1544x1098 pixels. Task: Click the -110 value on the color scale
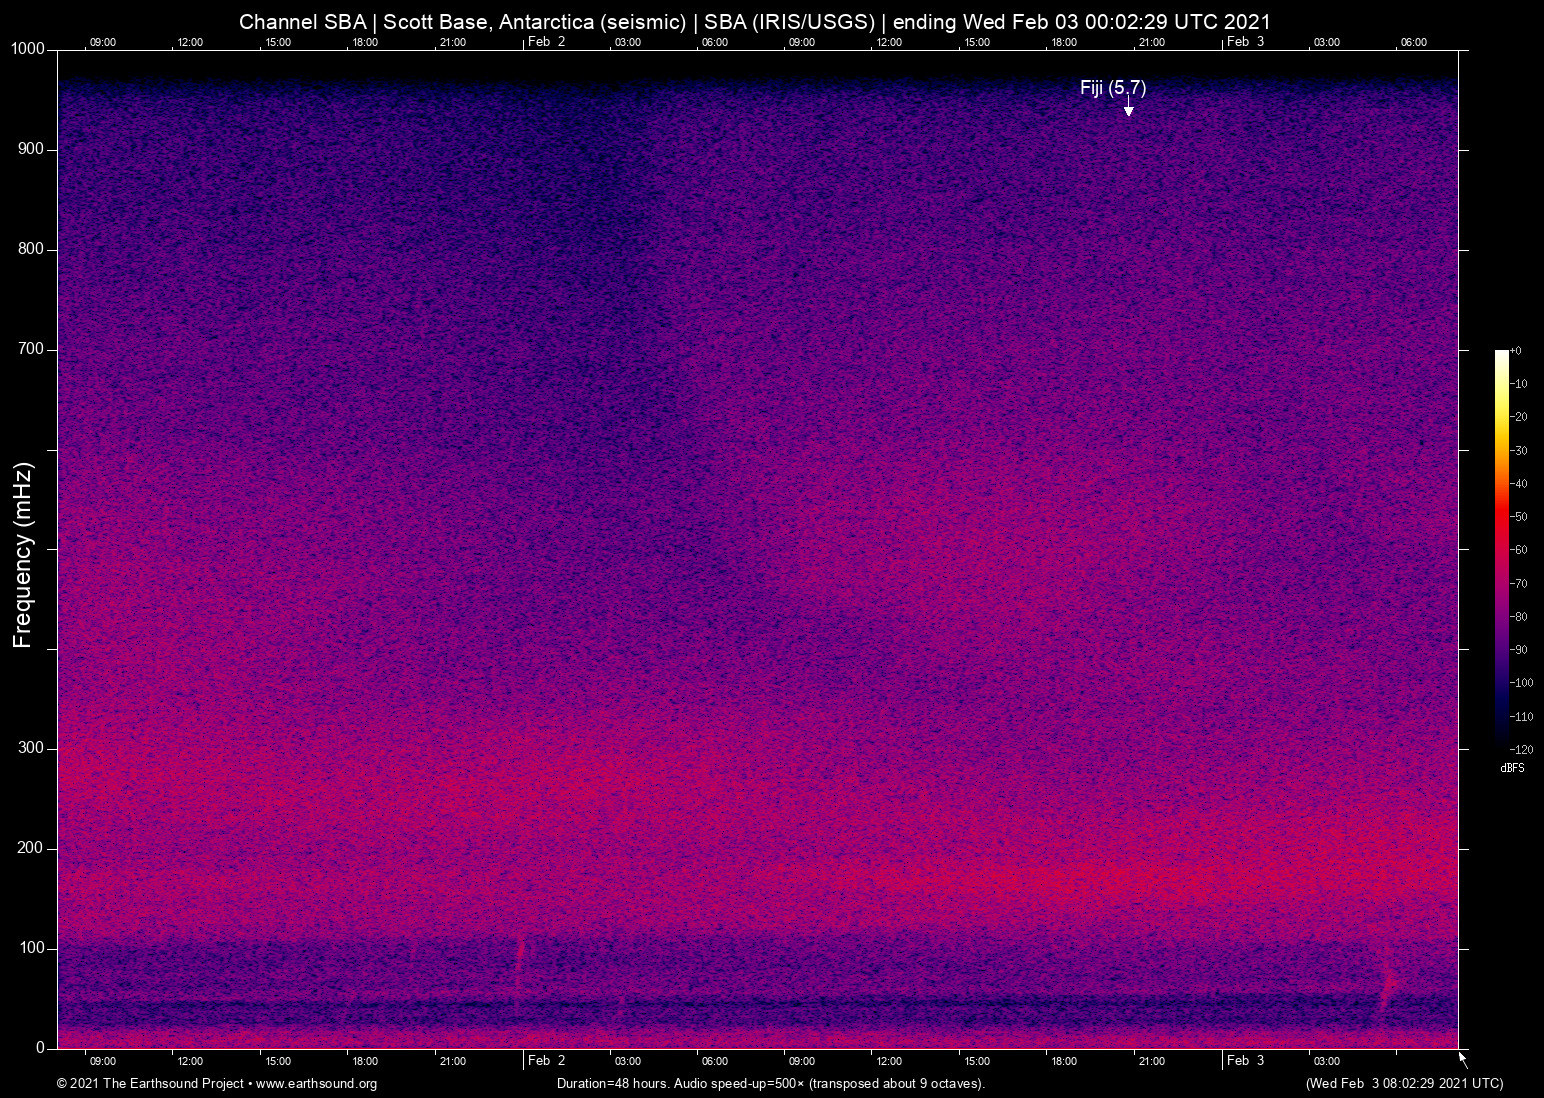pos(1522,717)
